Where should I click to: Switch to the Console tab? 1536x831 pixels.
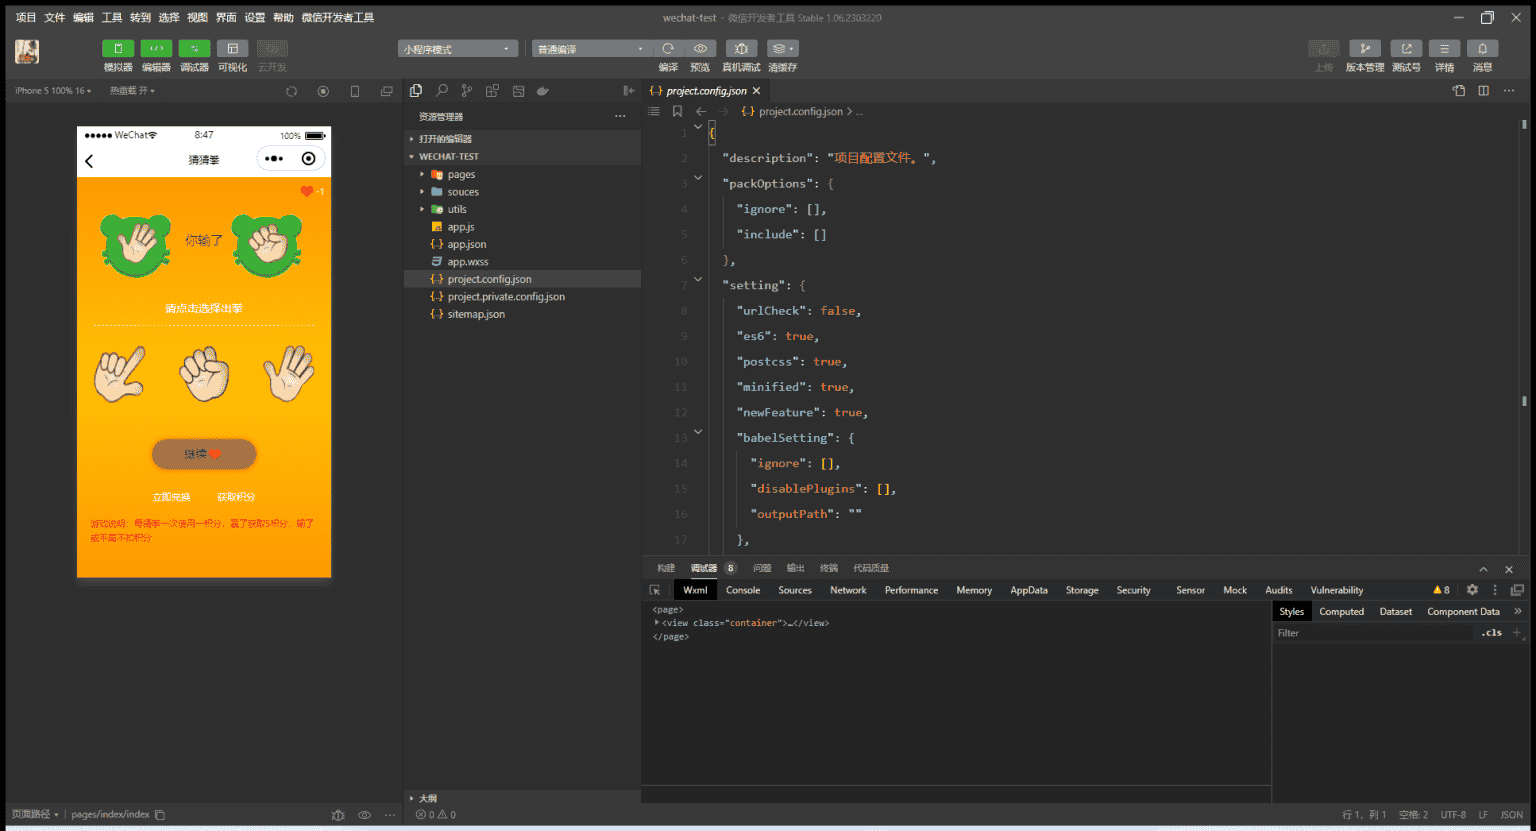point(743,590)
